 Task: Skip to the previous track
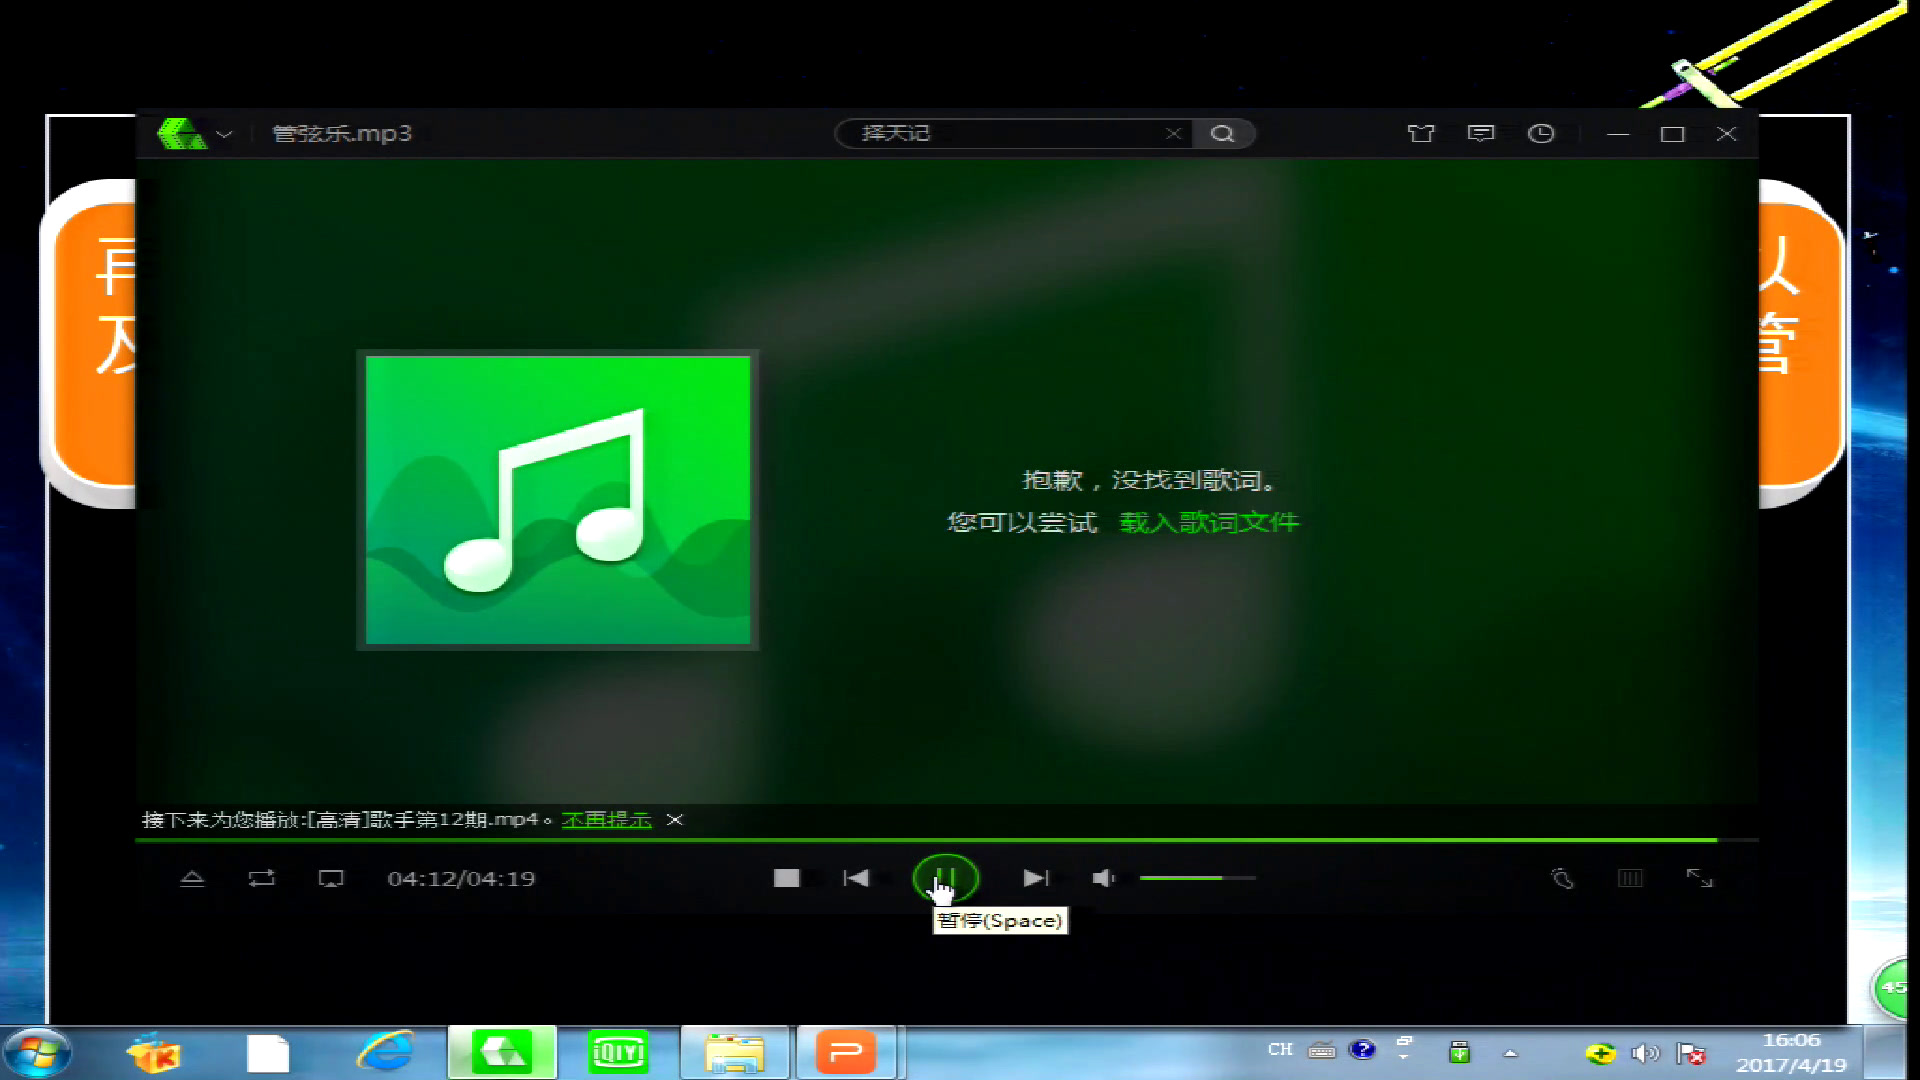click(x=856, y=878)
